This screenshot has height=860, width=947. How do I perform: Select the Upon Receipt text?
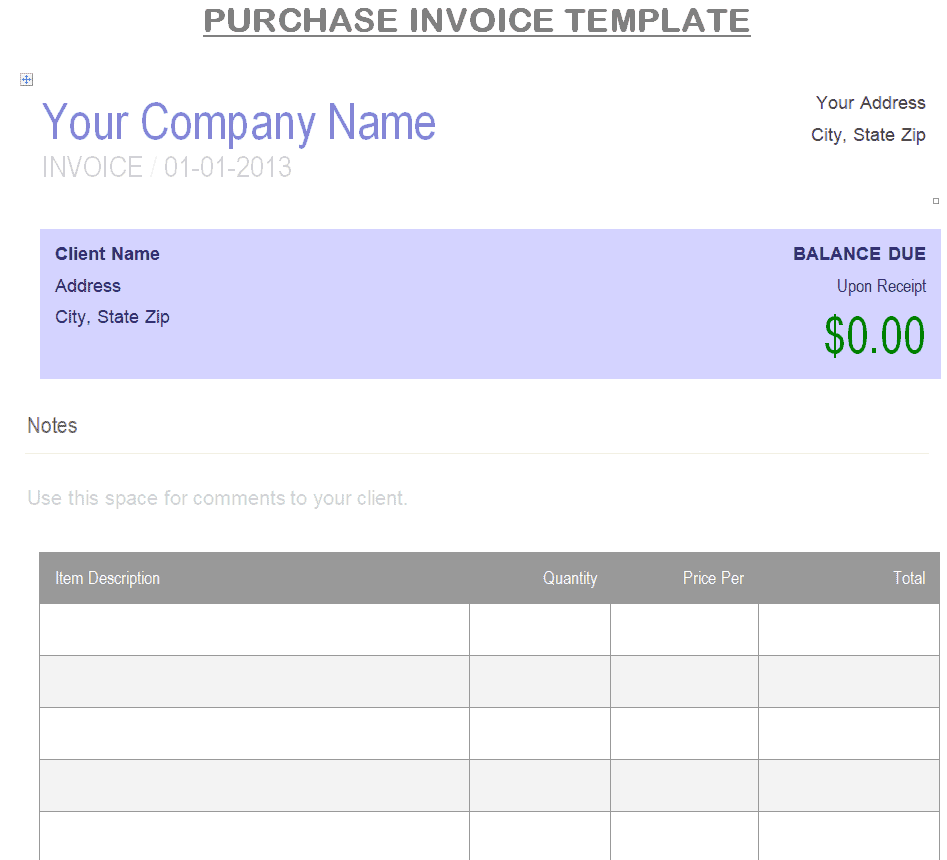(881, 286)
